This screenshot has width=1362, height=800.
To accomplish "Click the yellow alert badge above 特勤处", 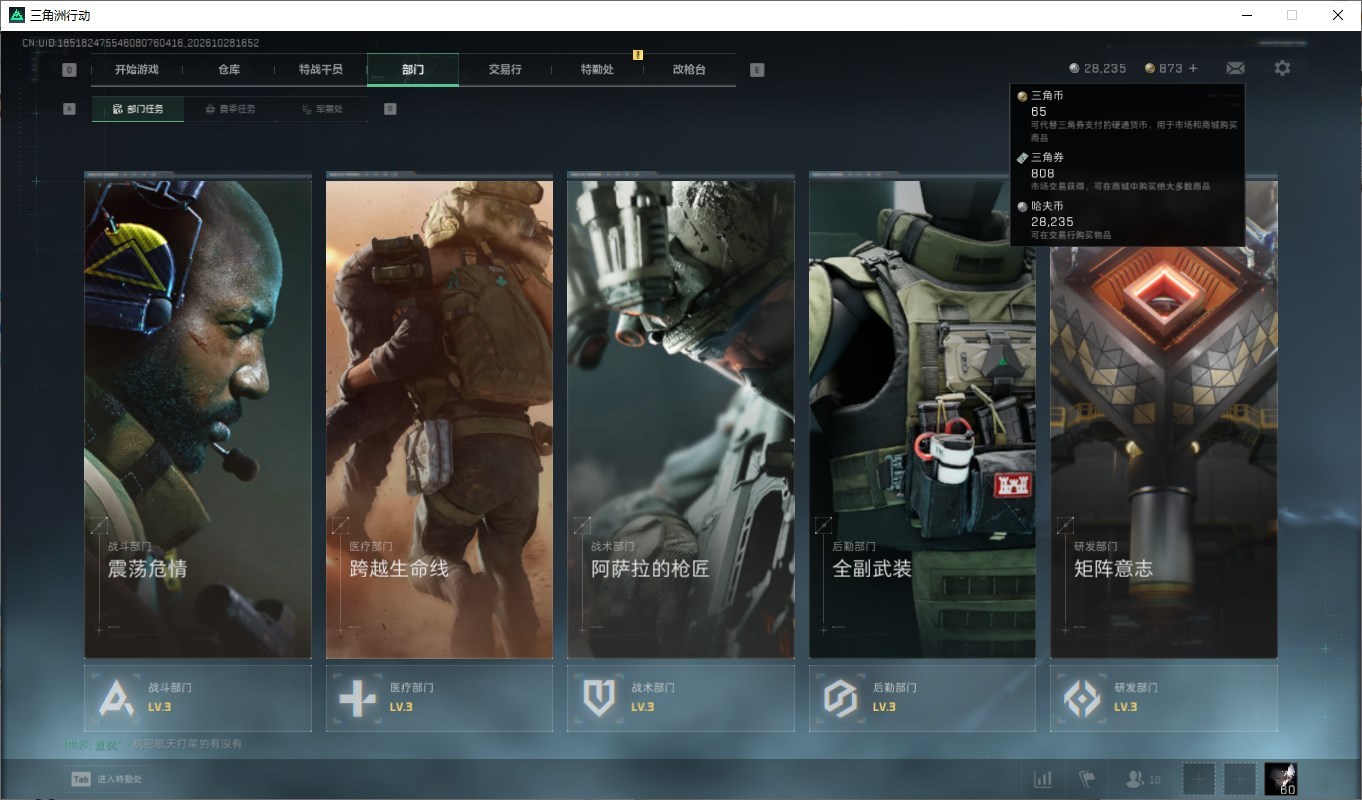I will [637, 55].
